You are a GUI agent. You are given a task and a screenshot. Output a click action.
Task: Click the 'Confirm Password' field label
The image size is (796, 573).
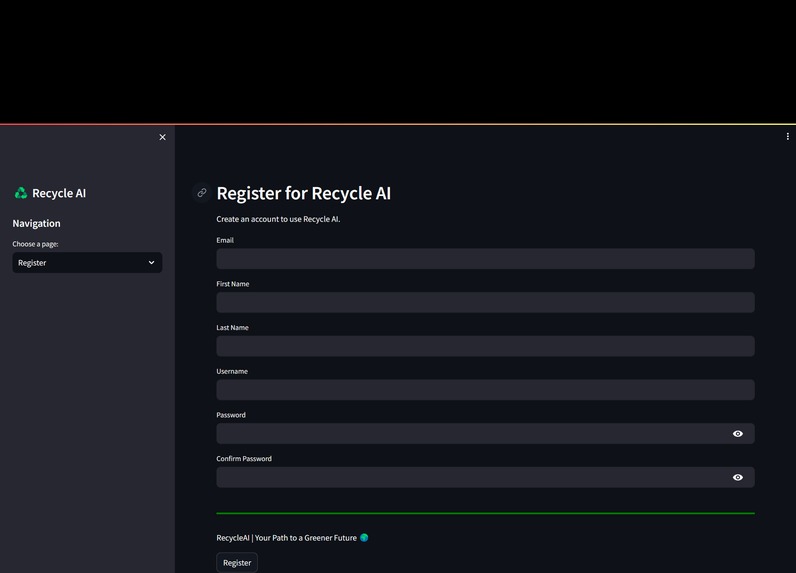pos(244,459)
